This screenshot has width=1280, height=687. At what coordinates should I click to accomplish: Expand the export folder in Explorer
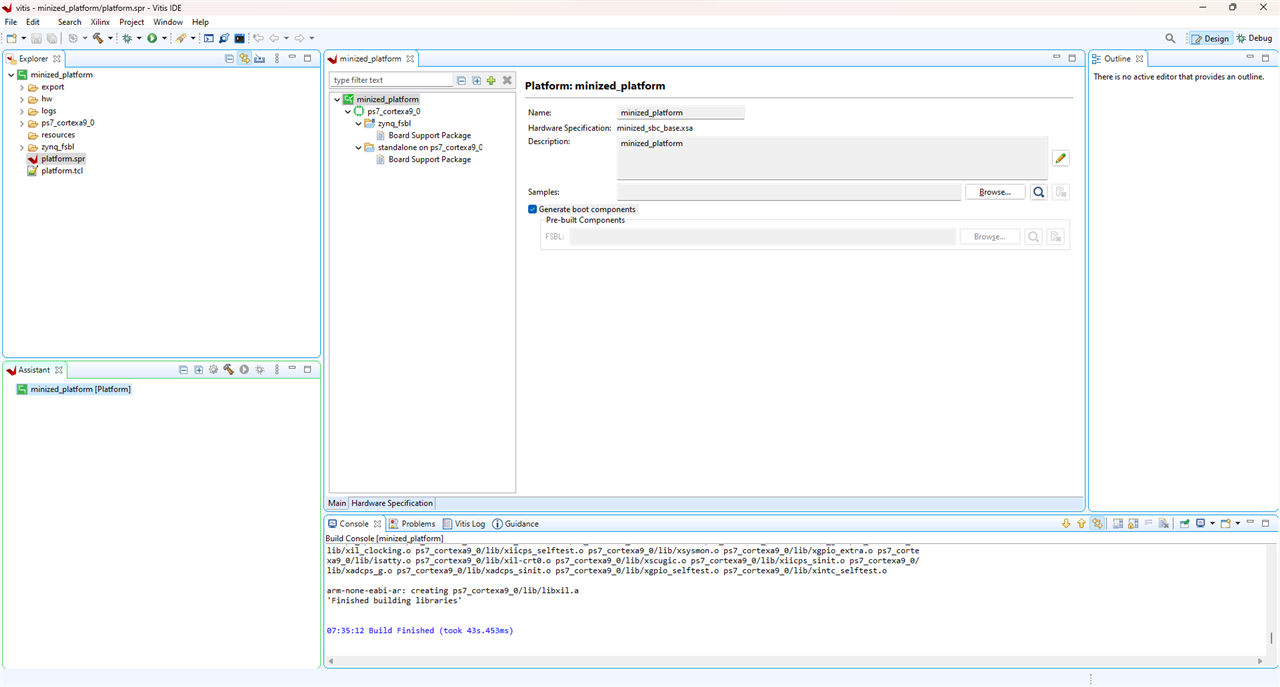(22, 87)
